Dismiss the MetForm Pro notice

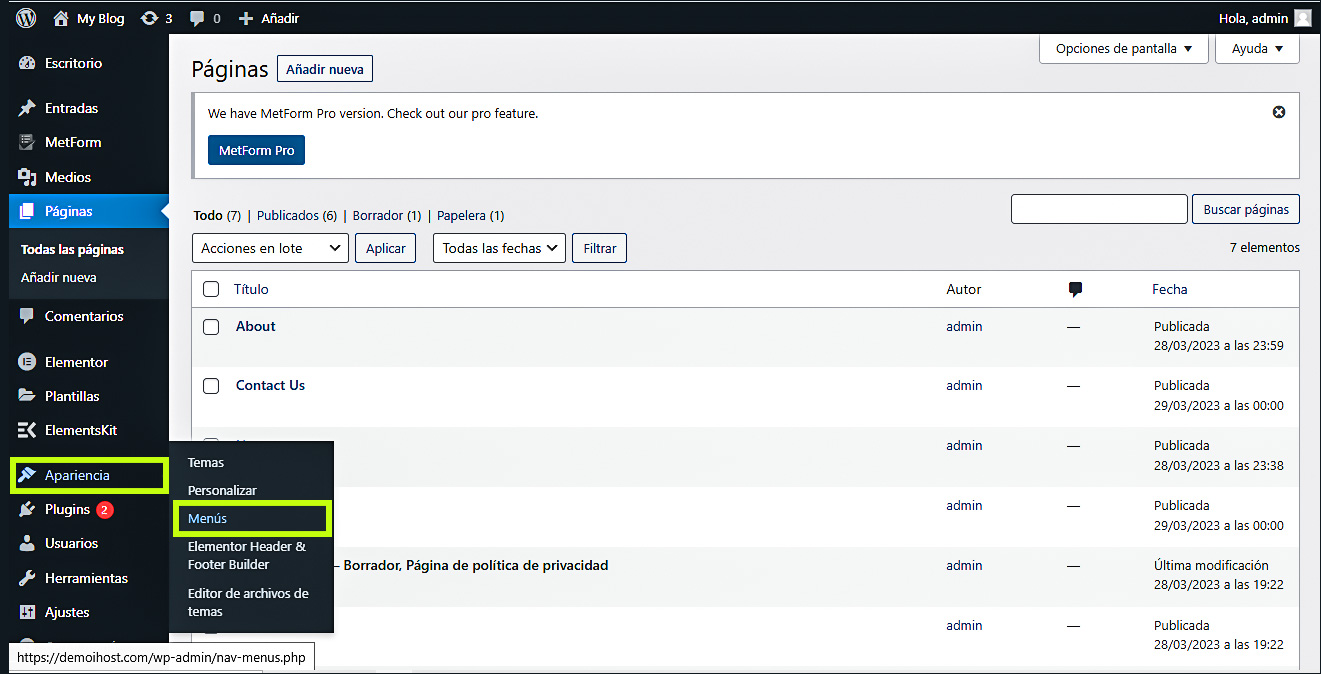point(1278,112)
